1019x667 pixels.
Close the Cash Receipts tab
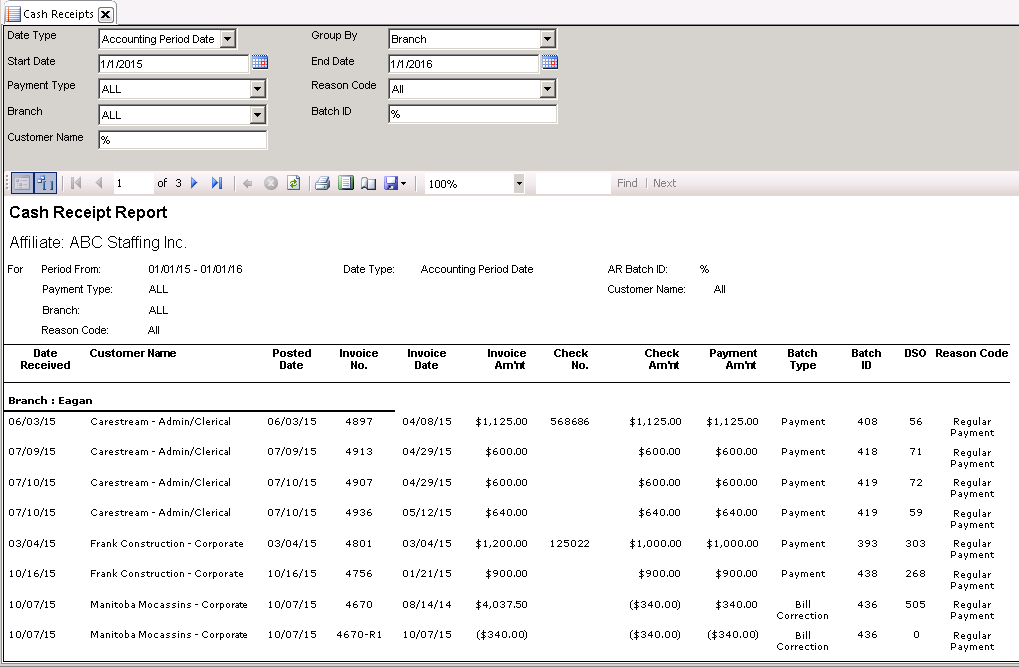coord(106,14)
